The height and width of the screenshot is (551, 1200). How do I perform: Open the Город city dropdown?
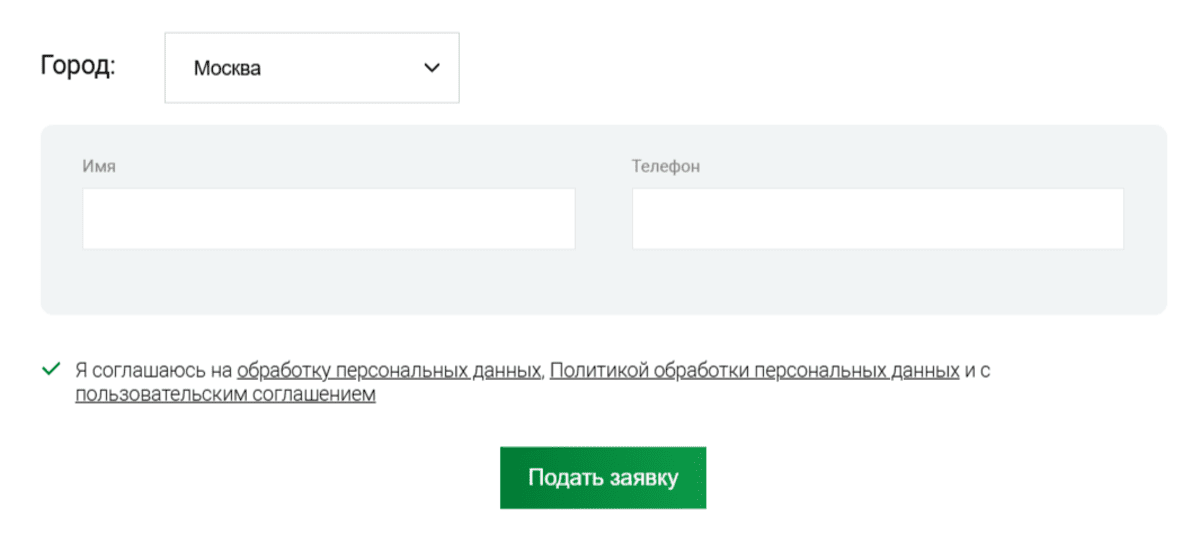(311, 68)
